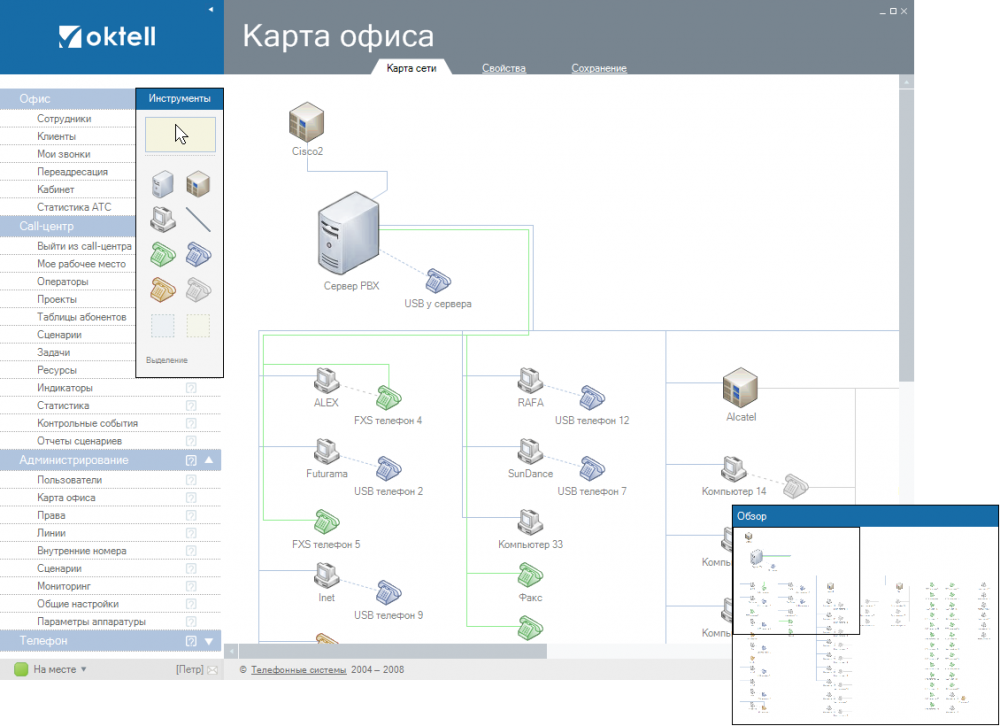
Task: Open the Сохранение tab
Action: [599, 68]
